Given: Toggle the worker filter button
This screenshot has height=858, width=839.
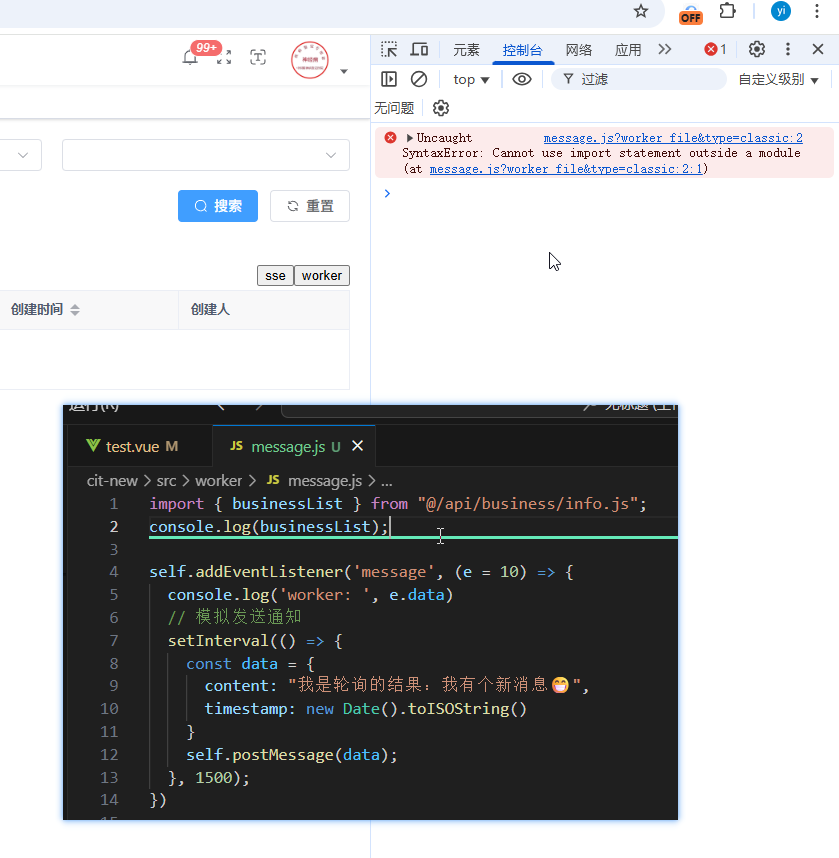Looking at the screenshot, I should pos(321,275).
